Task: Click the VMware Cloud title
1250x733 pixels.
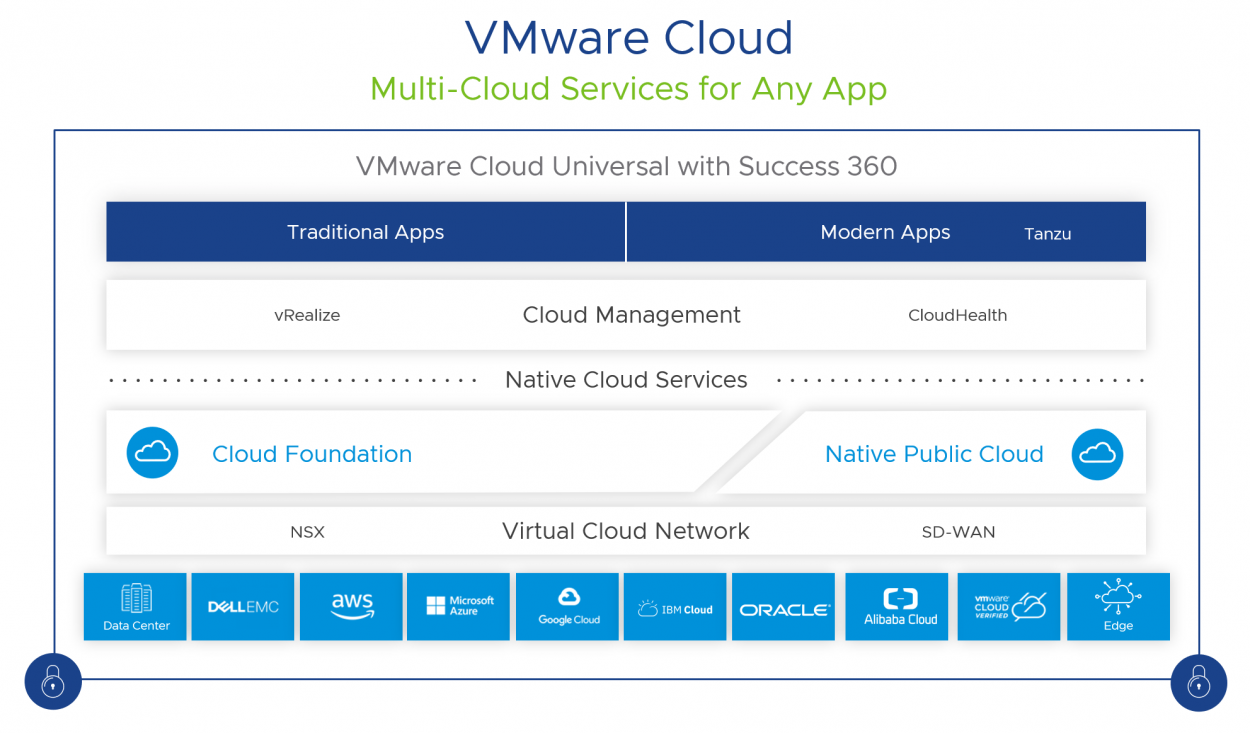Action: [629, 38]
